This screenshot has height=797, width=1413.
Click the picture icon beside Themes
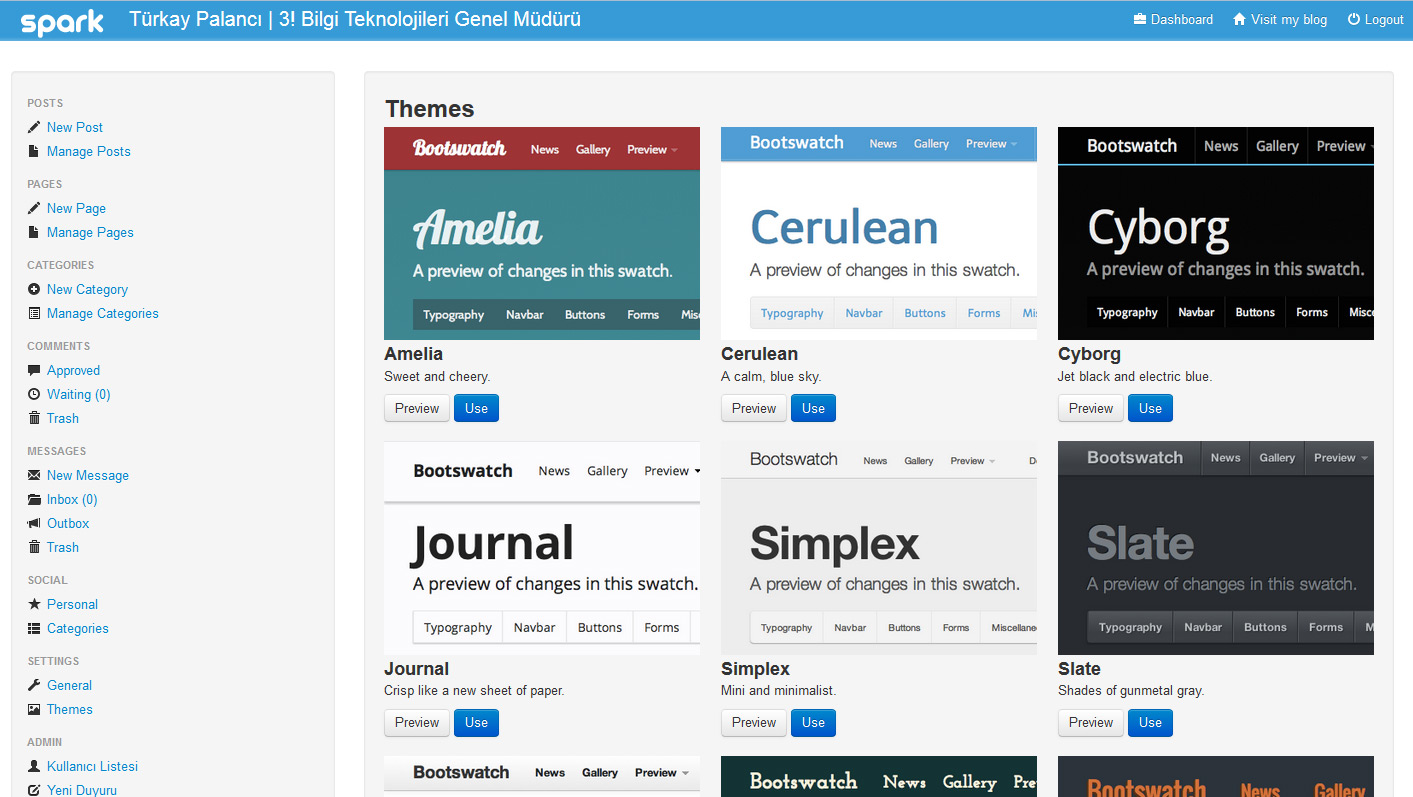[34, 709]
